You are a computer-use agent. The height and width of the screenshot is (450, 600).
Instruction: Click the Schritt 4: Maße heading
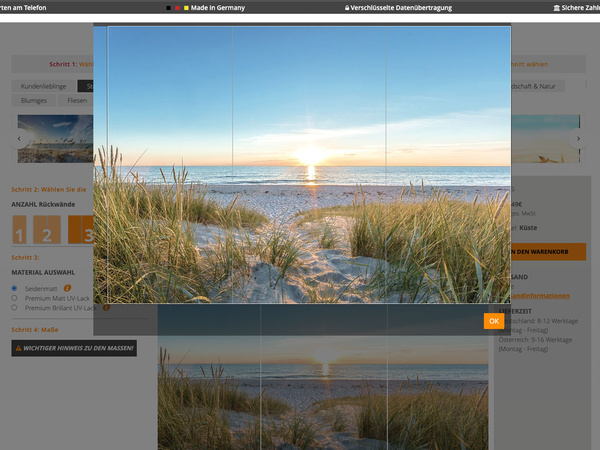[35, 329]
